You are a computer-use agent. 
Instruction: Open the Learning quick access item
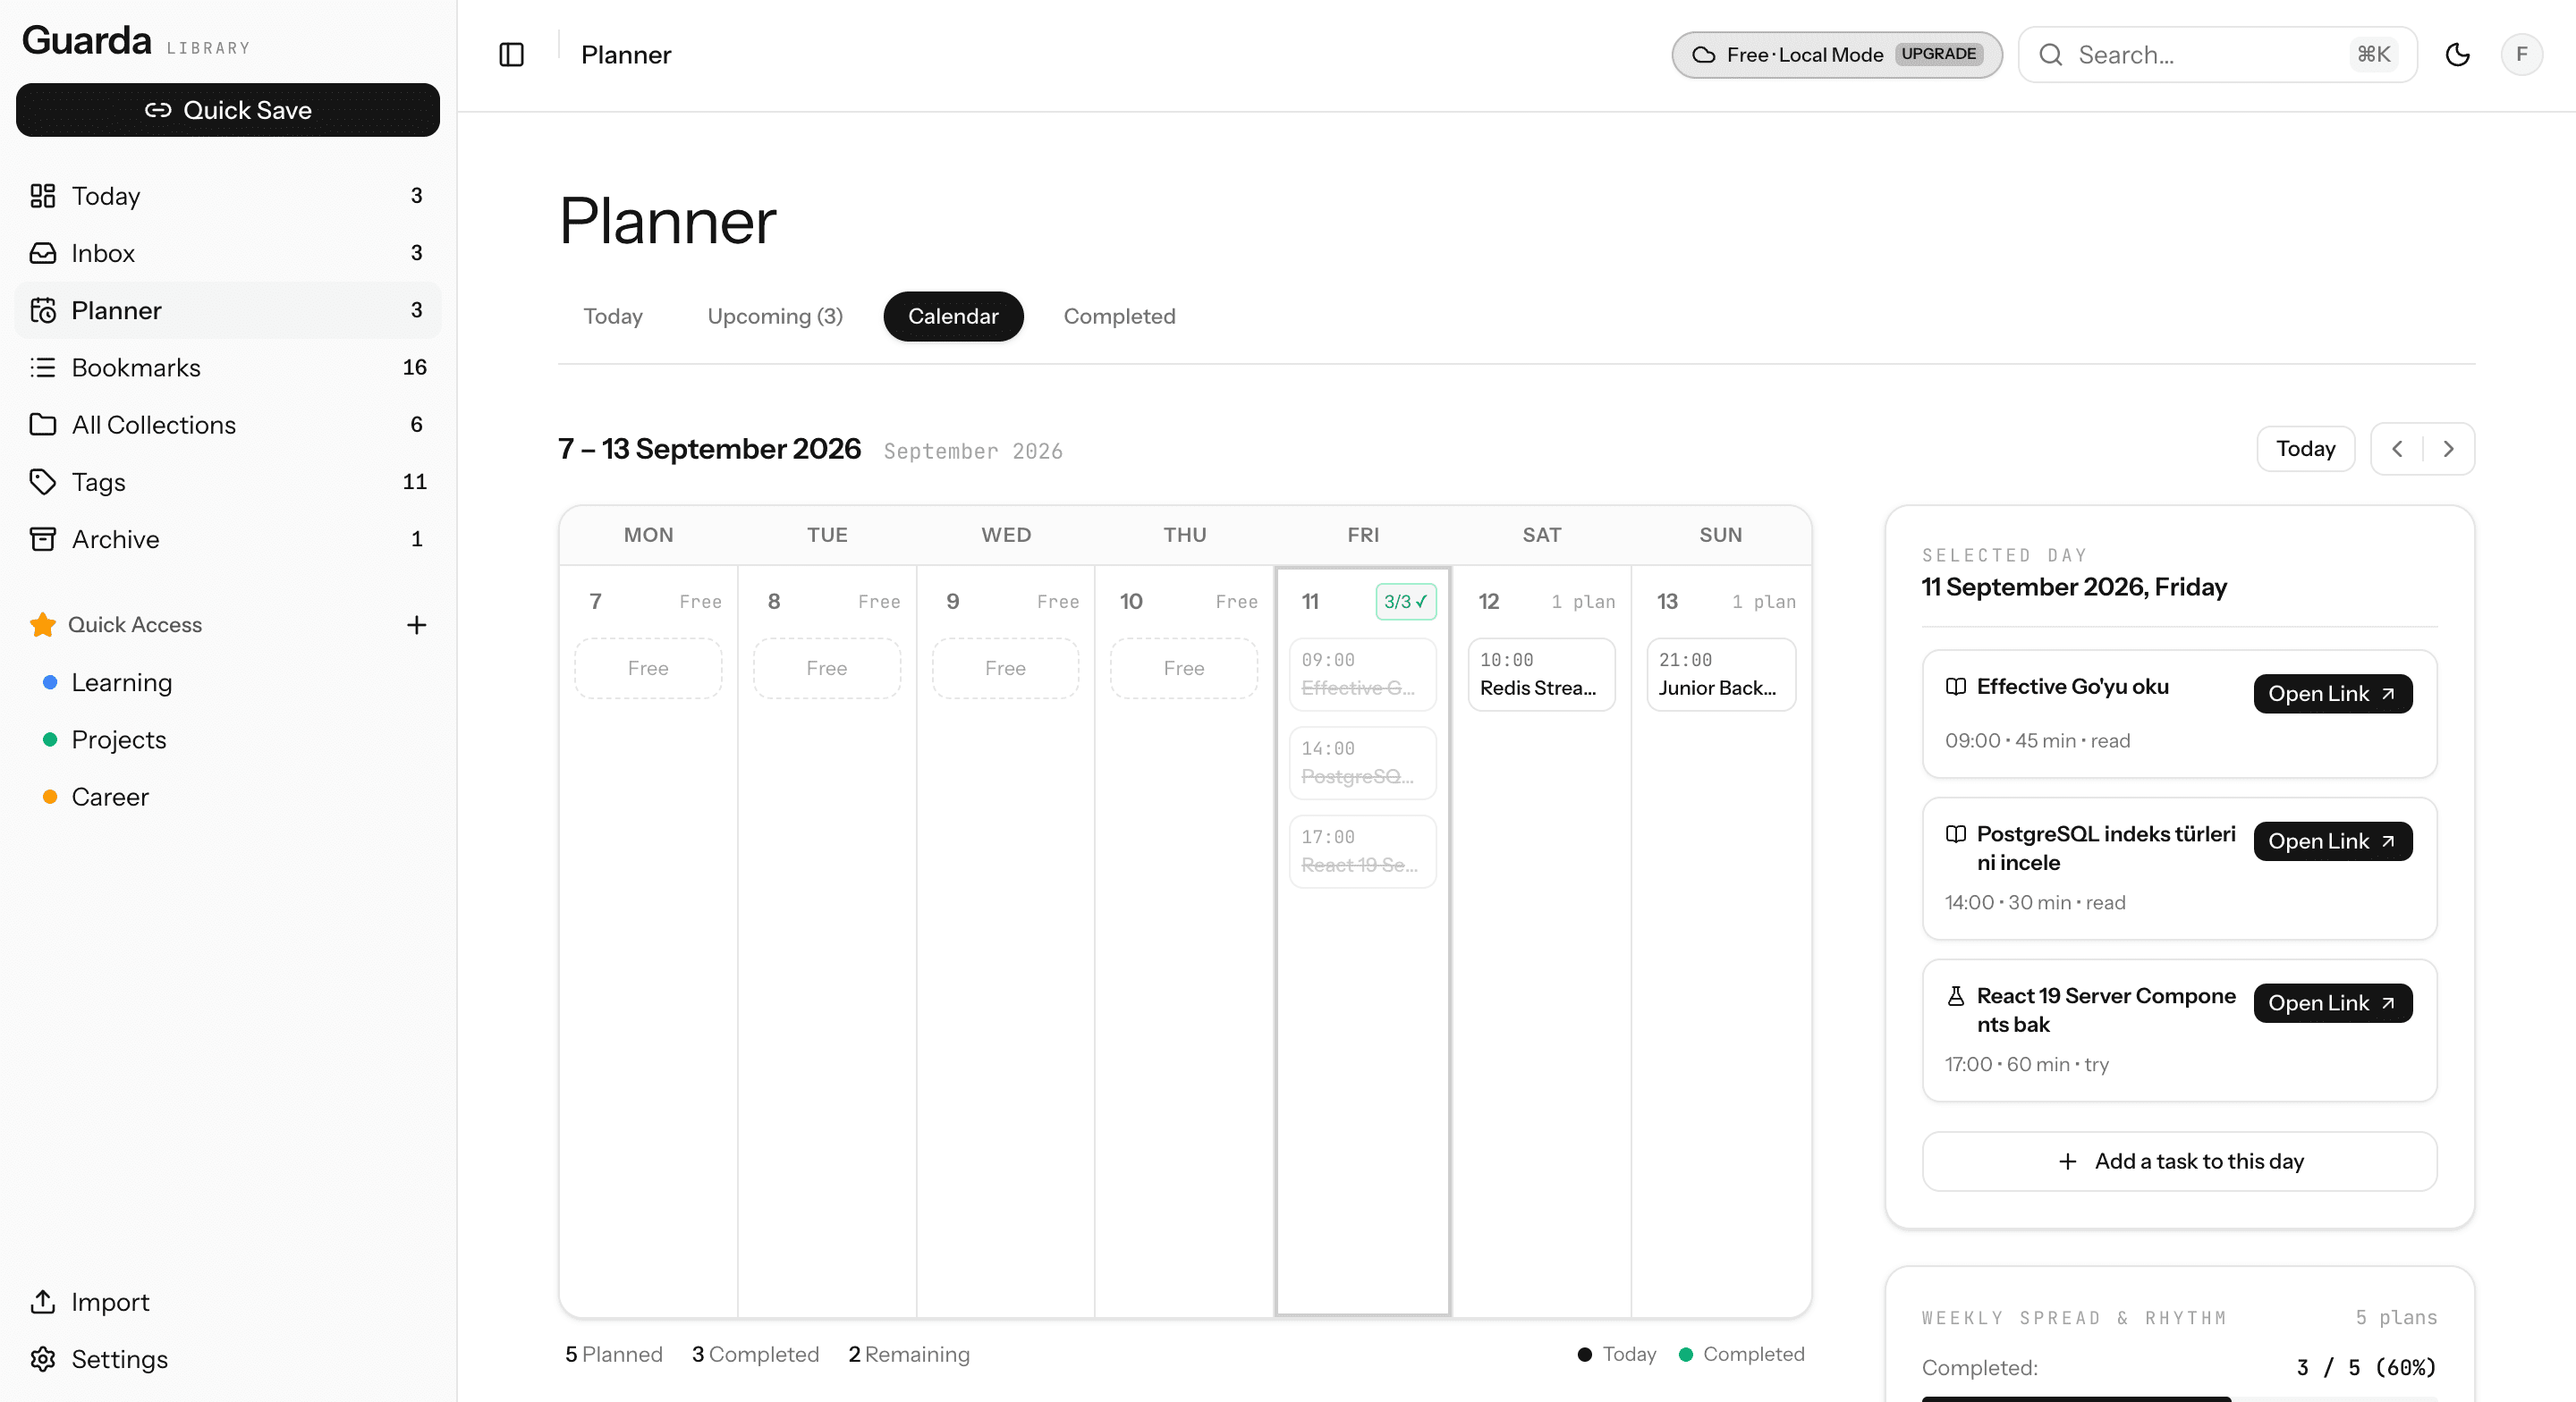[228, 682]
